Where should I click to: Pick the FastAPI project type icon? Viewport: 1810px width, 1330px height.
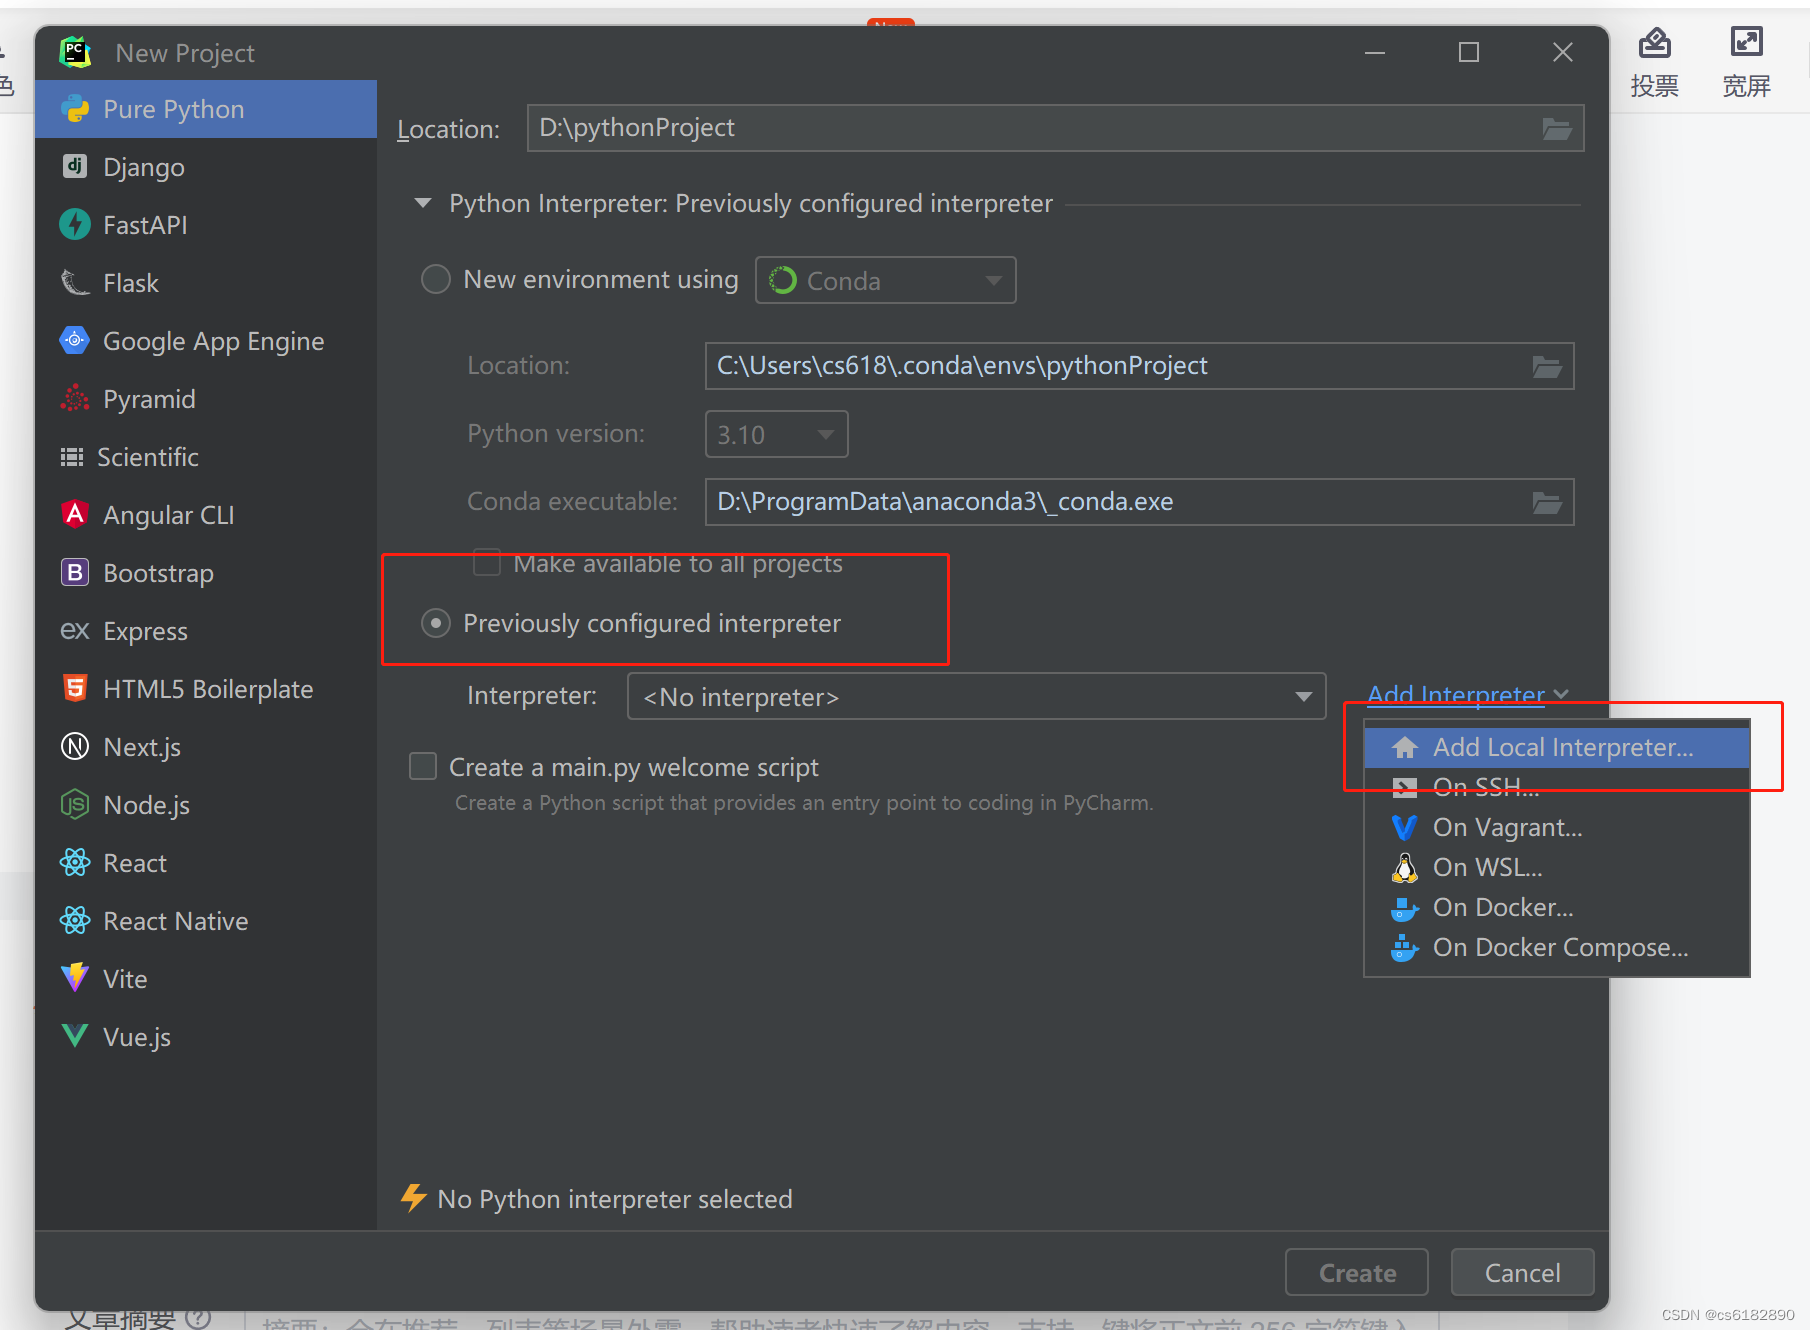coord(75,224)
